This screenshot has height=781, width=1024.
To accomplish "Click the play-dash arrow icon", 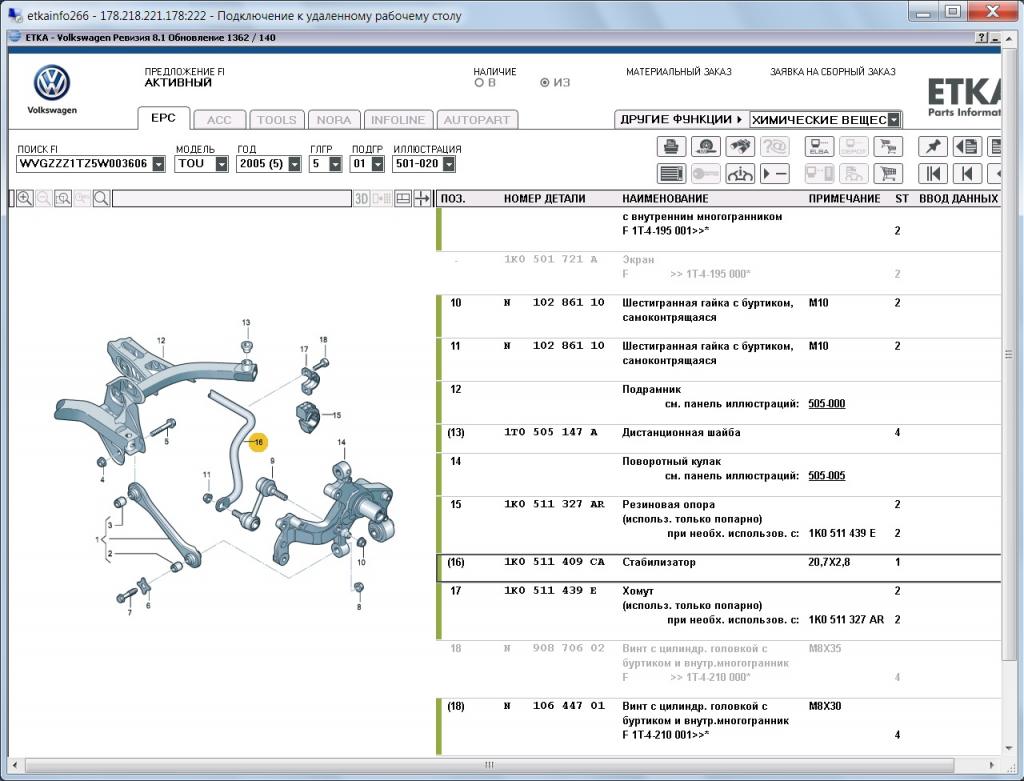I will pyautogui.click(x=775, y=174).
